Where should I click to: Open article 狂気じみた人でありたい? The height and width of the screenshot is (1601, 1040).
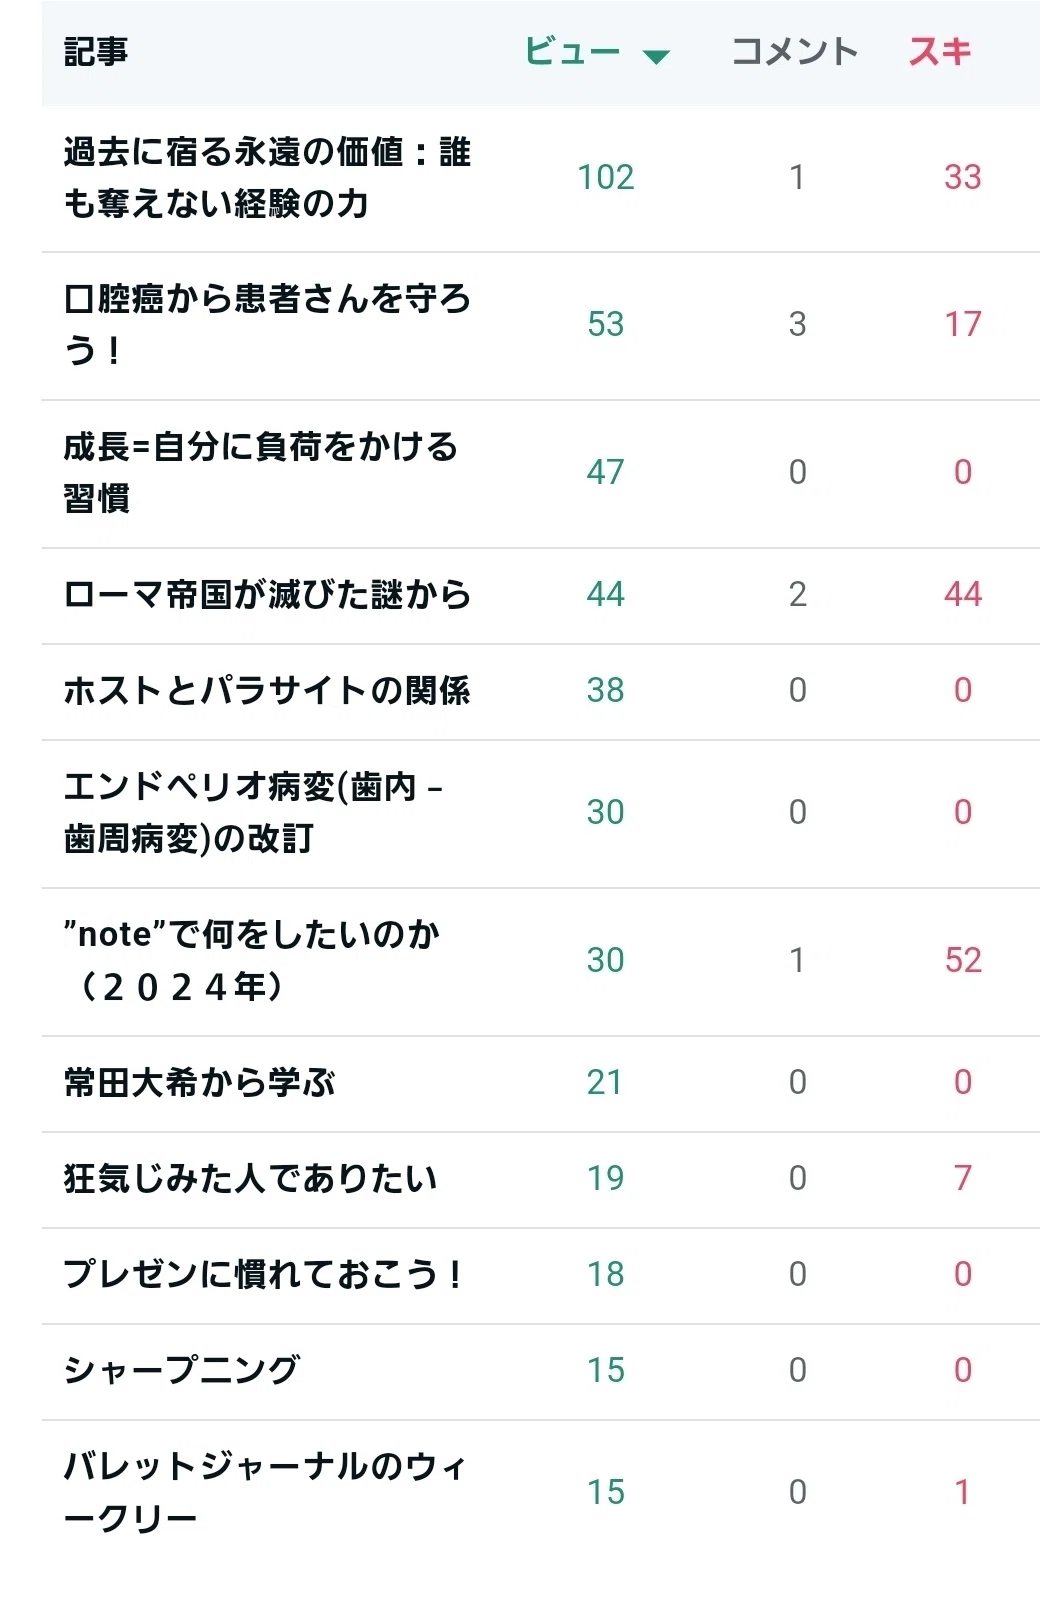[x=250, y=1179]
